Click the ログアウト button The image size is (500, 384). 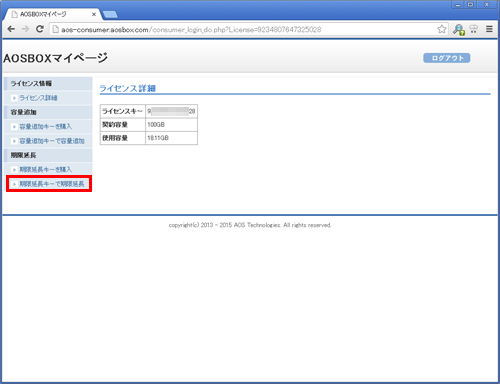click(447, 58)
